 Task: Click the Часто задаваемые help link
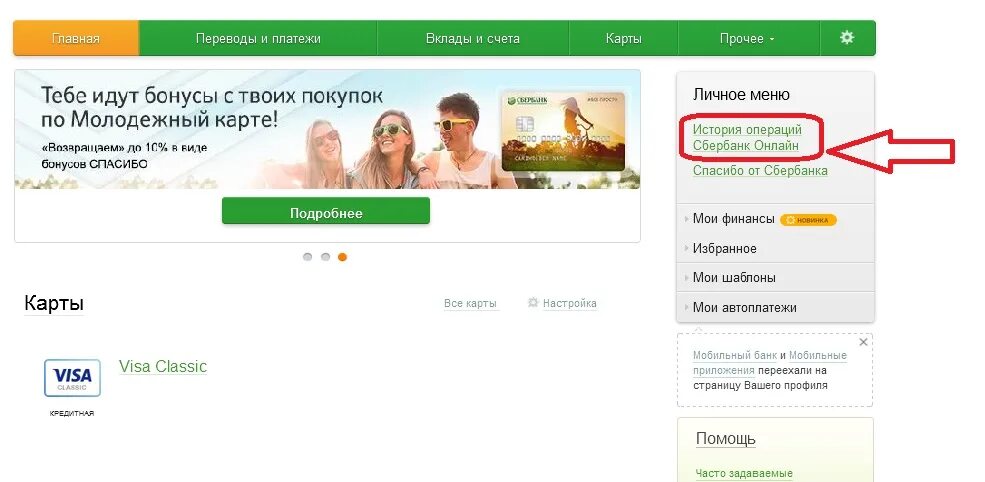tap(744, 473)
